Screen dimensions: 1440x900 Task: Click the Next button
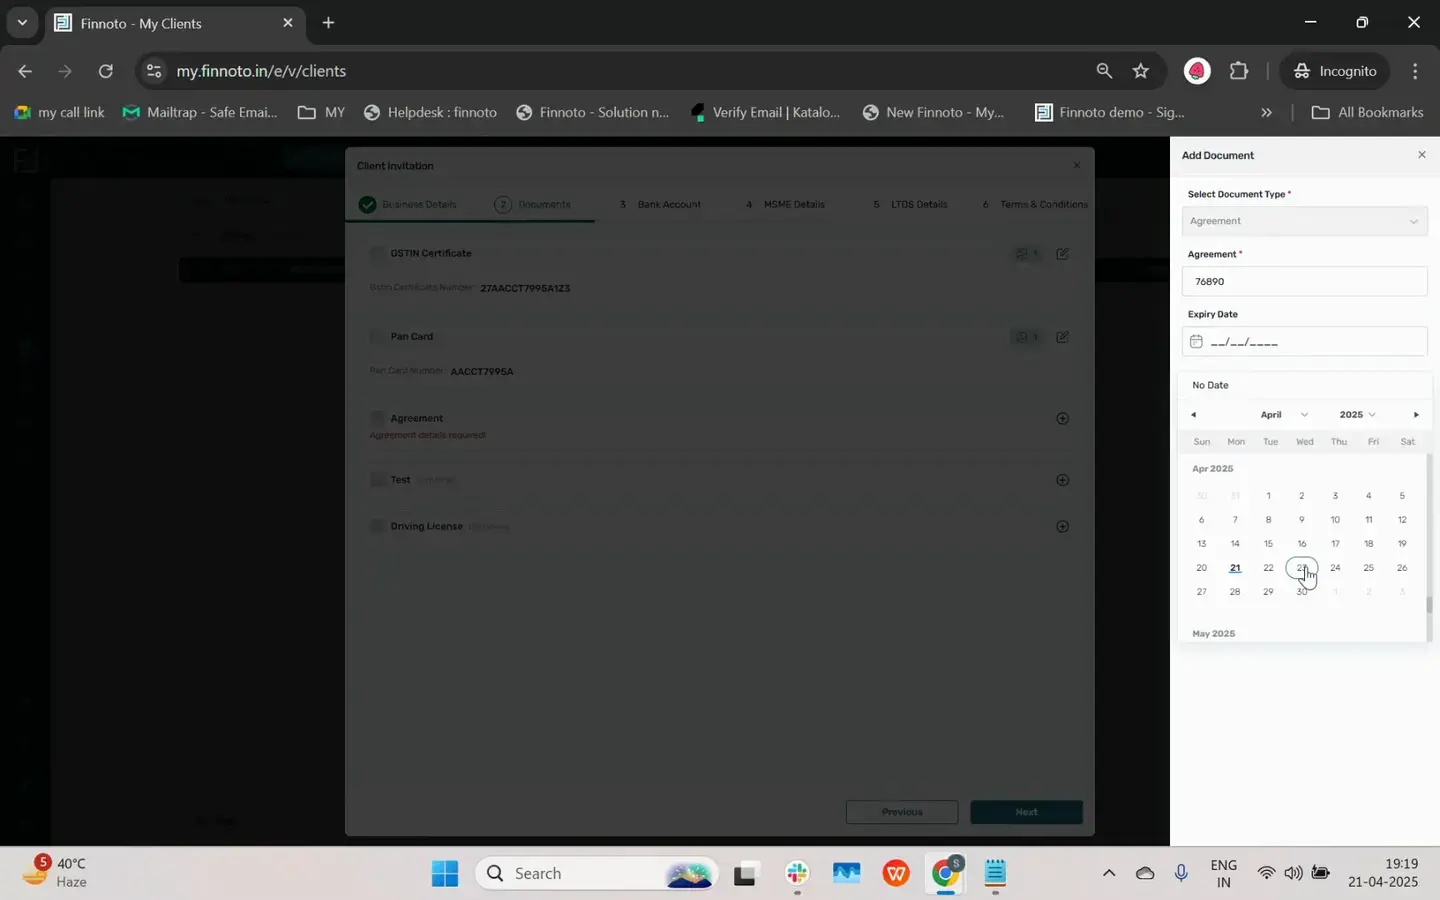(x=1027, y=812)
